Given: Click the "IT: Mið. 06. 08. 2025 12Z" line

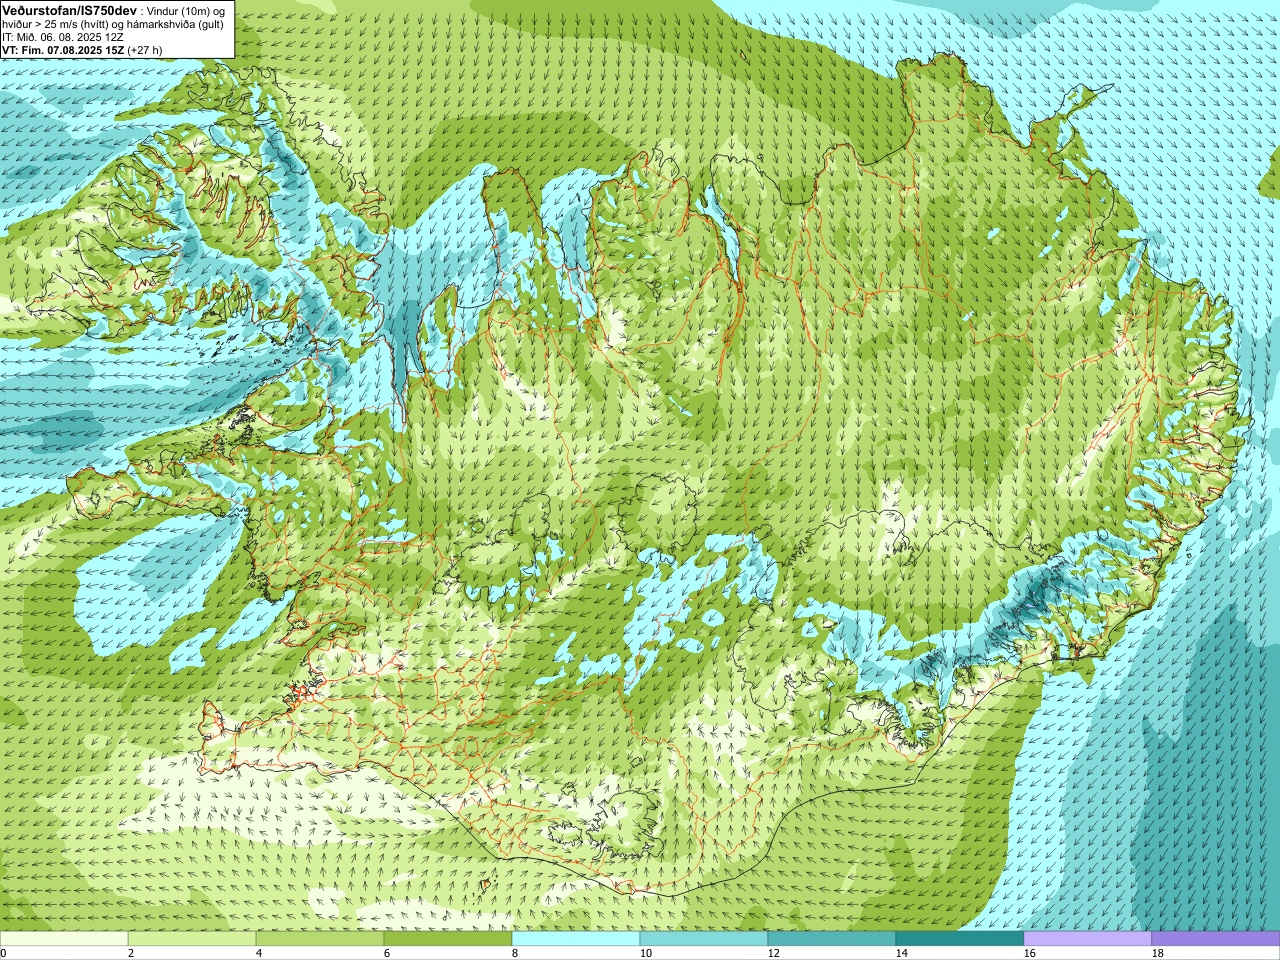Looking at the screenshot, I should [x=63, y=37].
